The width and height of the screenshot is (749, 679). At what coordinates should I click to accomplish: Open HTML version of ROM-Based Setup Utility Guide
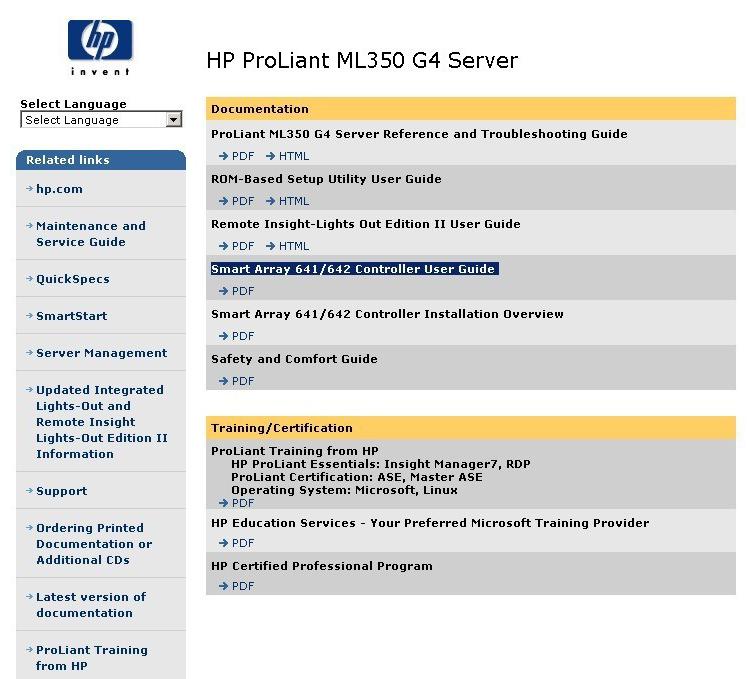tap(294, 201)
